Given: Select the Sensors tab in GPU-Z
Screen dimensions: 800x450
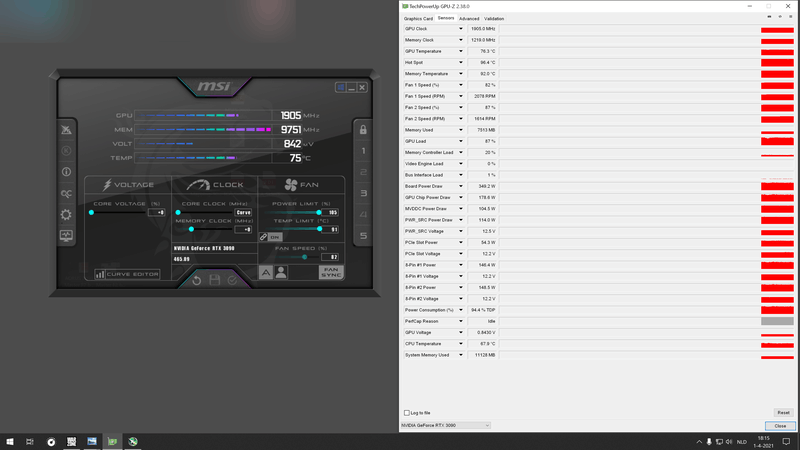Looking at the screenshot, I should [446, 18].
